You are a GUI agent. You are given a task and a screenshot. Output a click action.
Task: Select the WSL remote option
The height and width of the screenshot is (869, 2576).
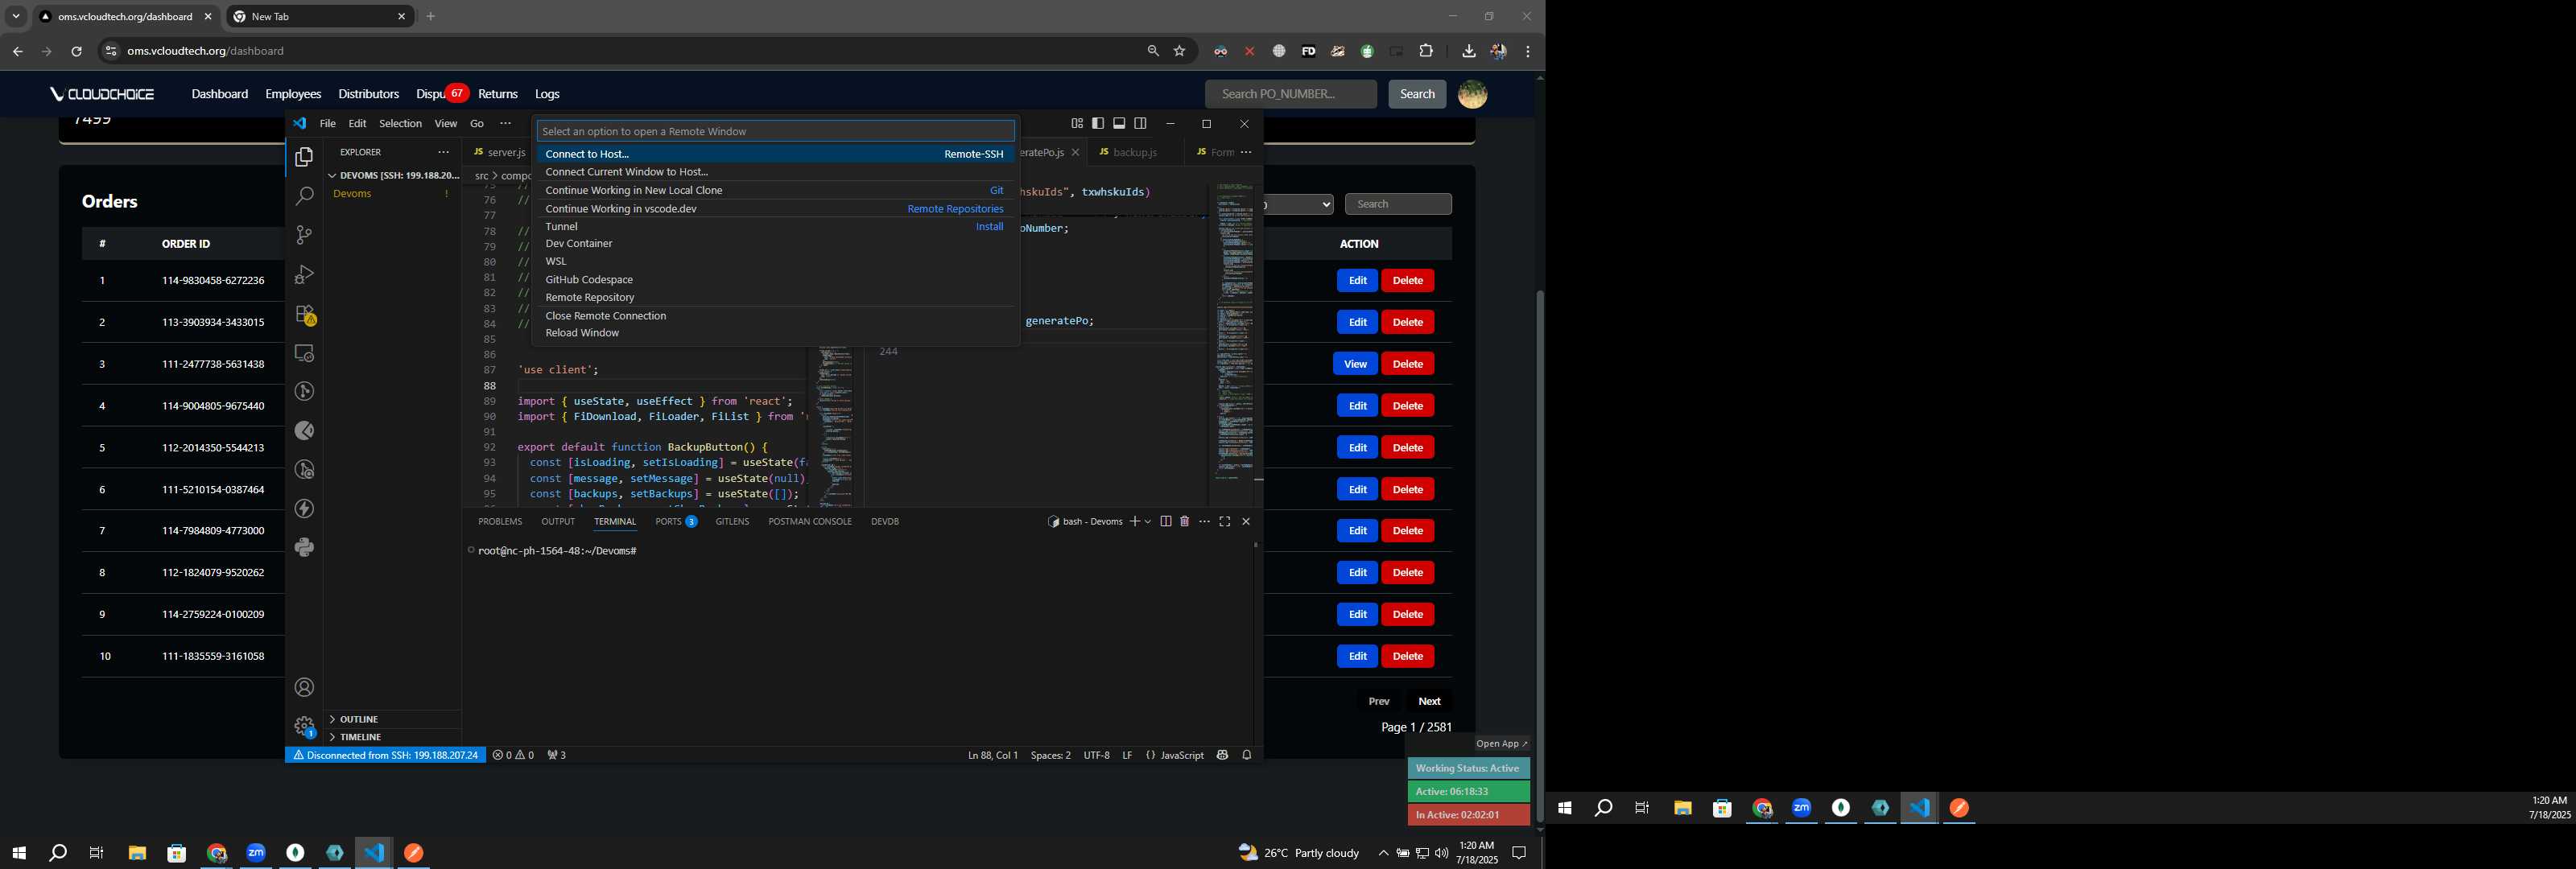tap(775, 261)
